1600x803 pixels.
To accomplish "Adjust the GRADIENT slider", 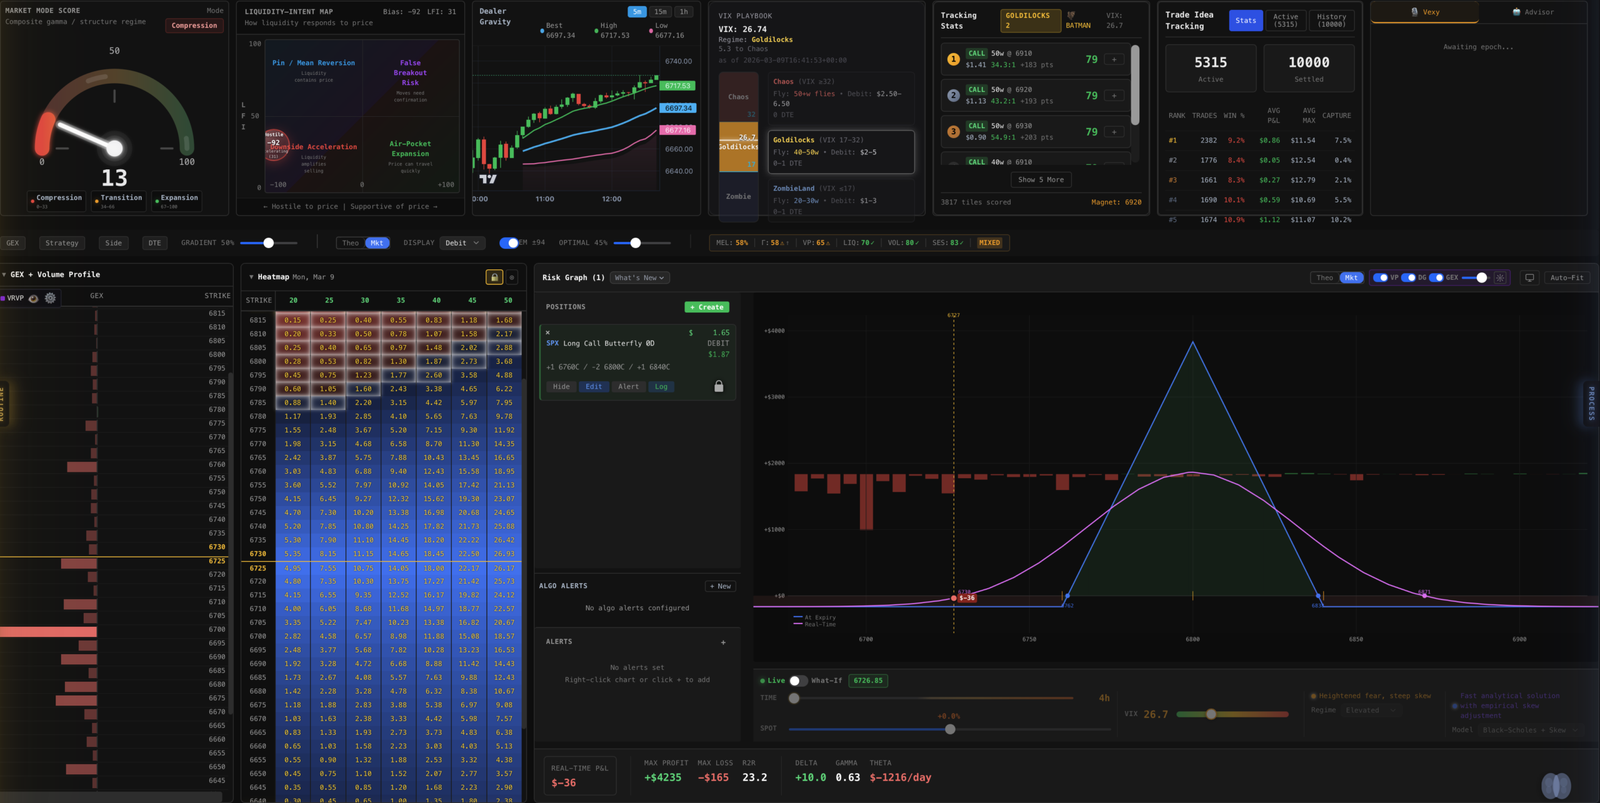I will click(x=268, y=243).
